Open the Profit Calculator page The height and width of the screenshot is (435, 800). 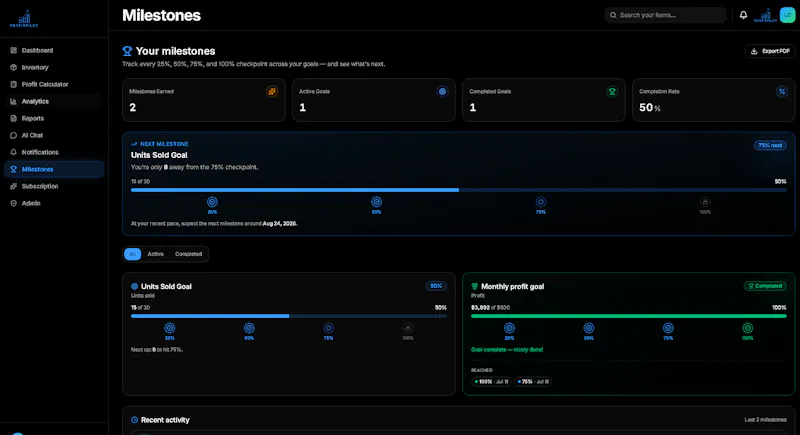pyautogui.click(x=54, y=84)
